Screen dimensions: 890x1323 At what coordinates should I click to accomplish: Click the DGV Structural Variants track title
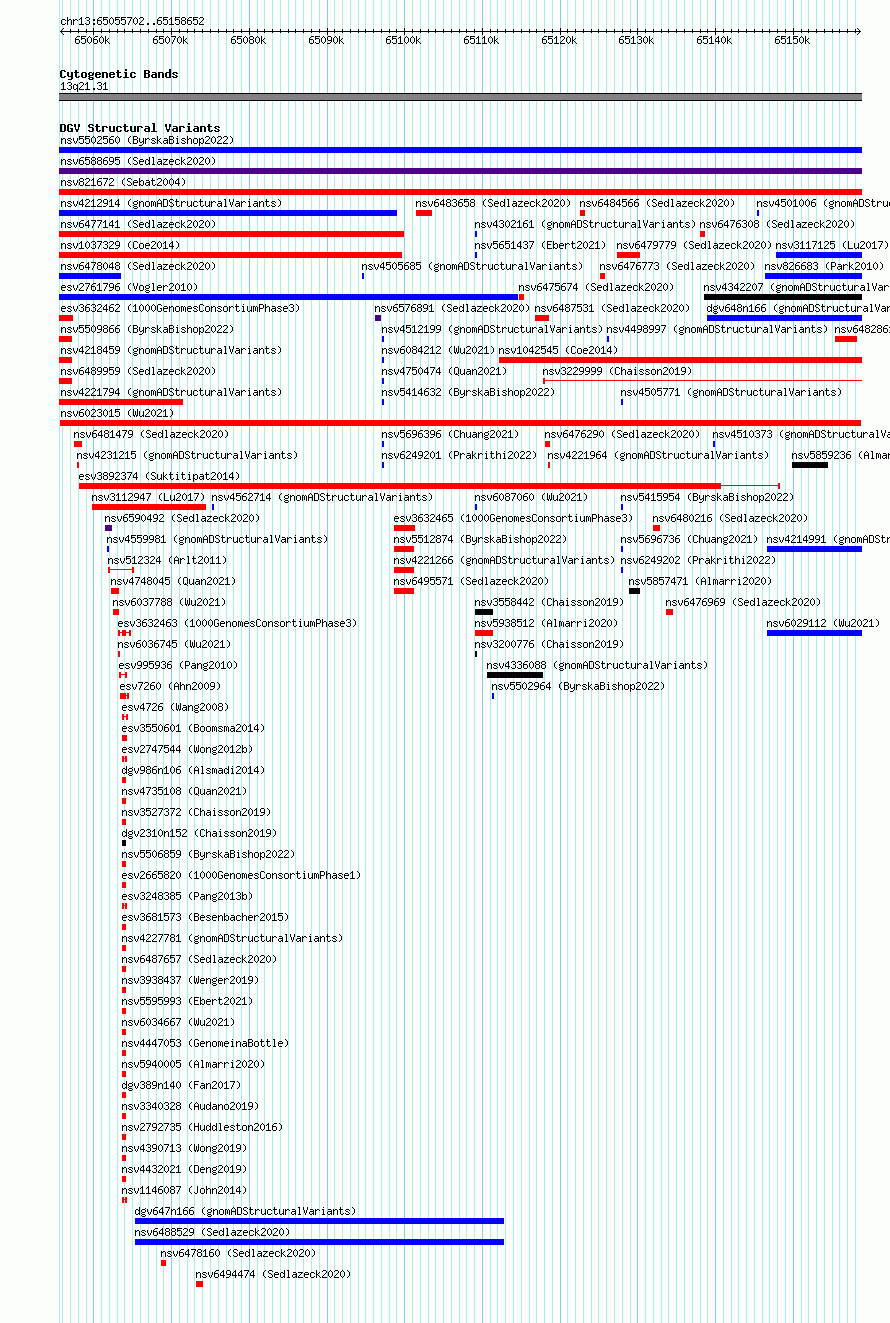pos(140,128)
